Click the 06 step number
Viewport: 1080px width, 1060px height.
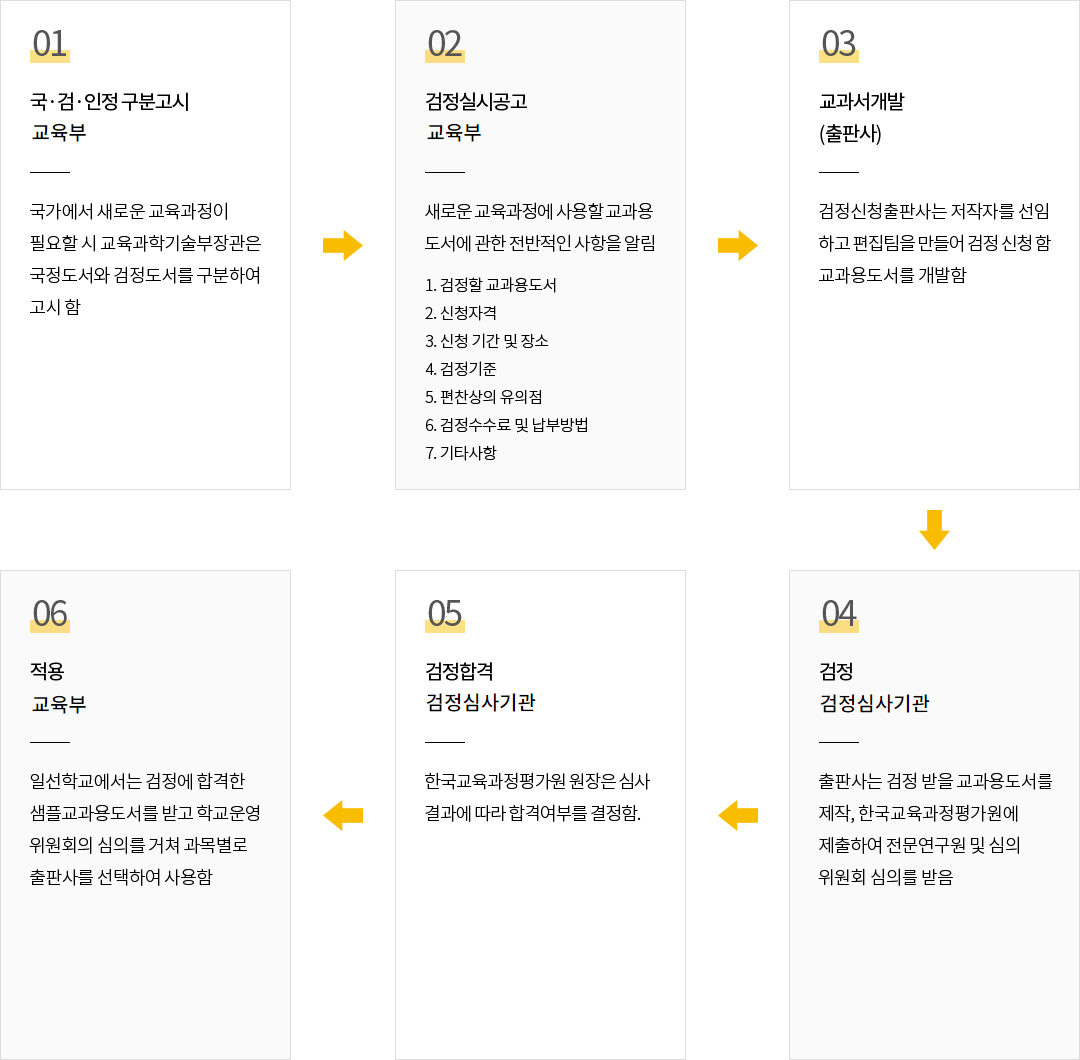coord(50,614)
